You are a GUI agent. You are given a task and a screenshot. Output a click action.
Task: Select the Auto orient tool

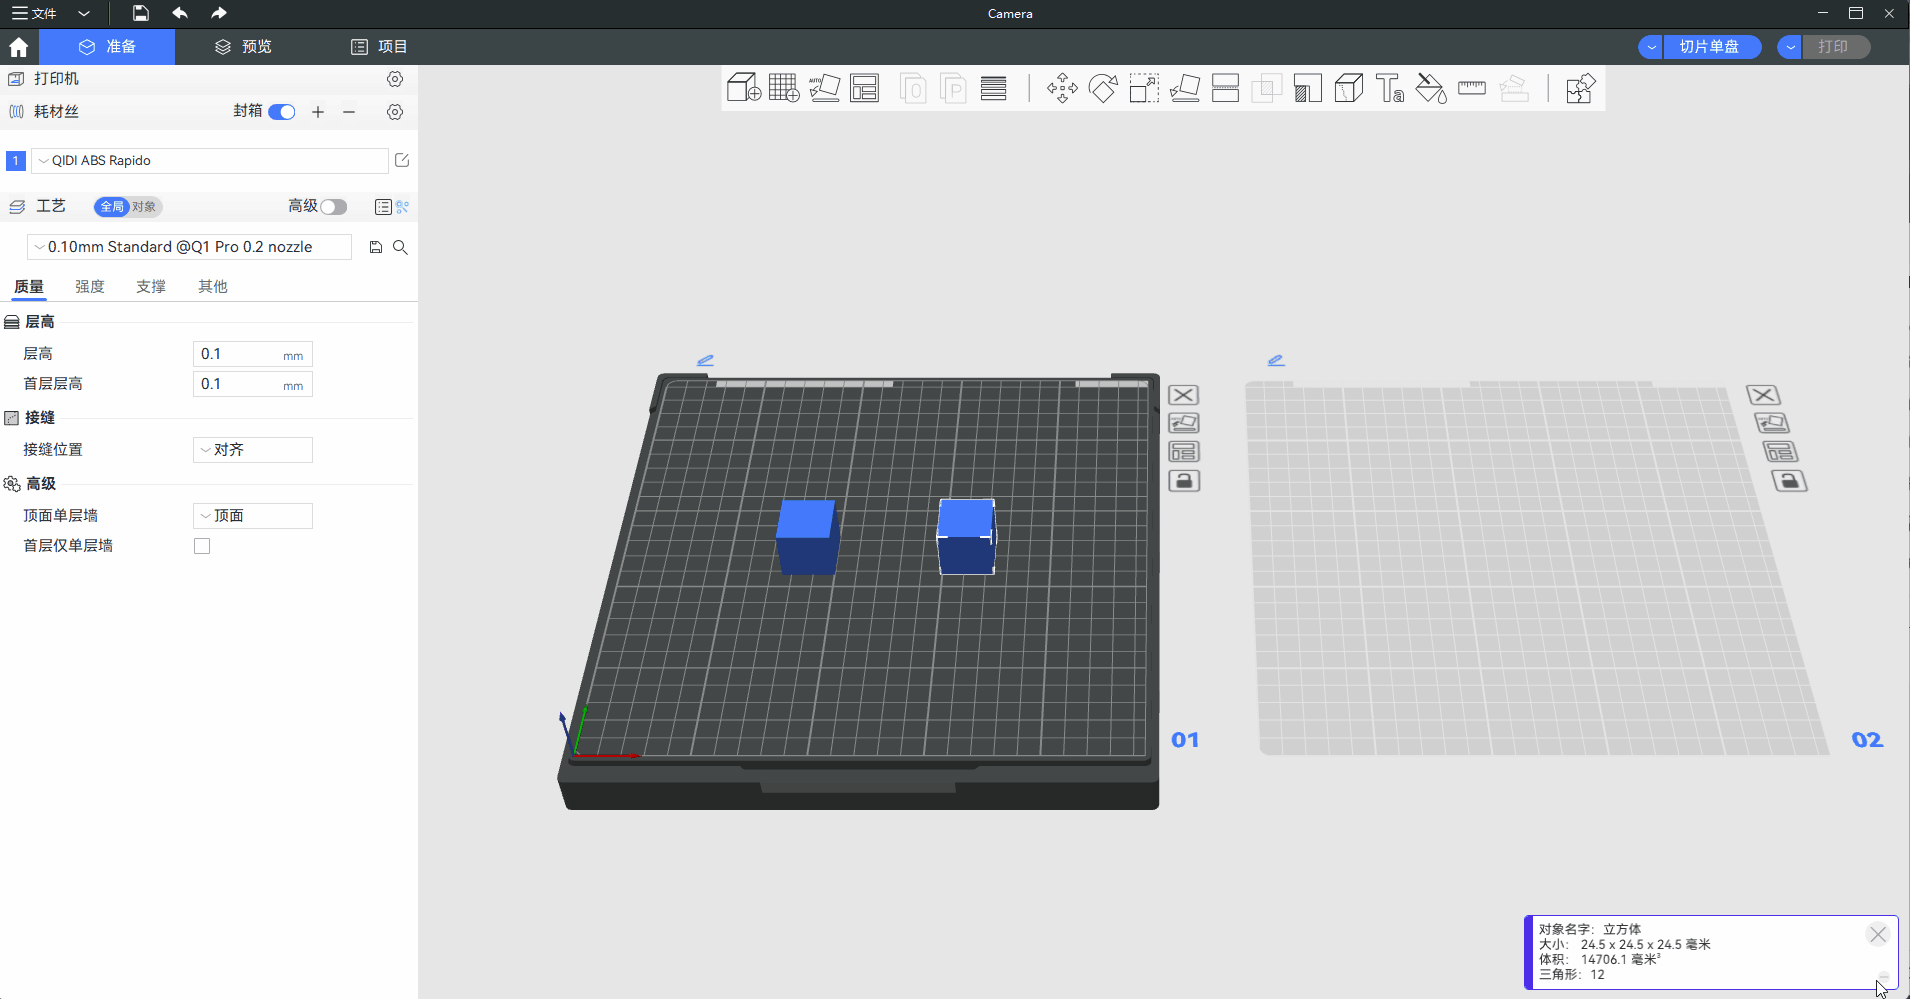pyautogui.click(x=824, y=89)
